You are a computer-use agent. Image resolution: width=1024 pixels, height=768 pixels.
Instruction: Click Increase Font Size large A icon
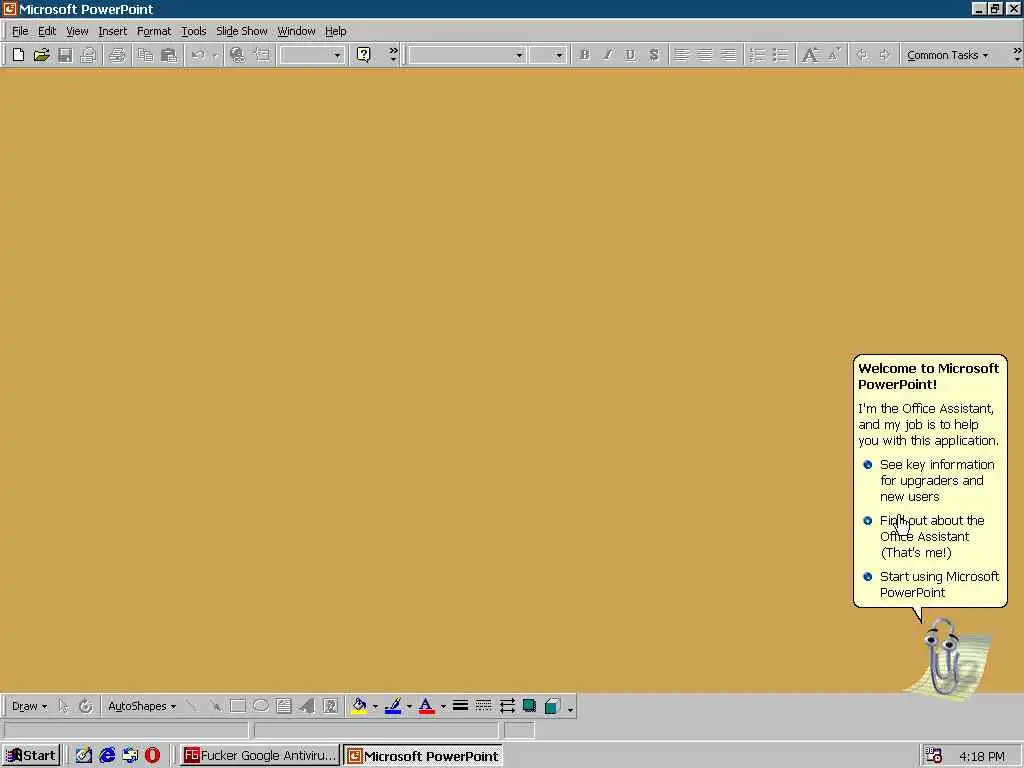click(x=810, y=55)
